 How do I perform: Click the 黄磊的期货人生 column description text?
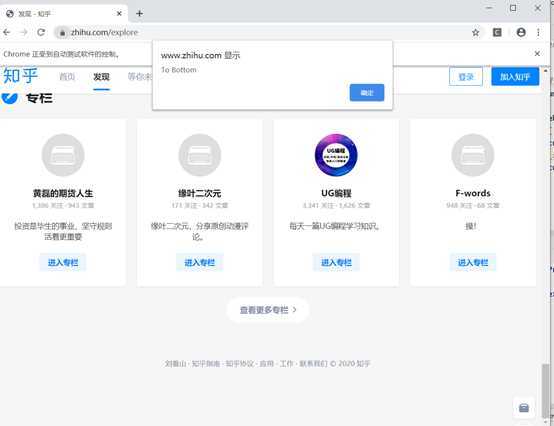[63, 231]
